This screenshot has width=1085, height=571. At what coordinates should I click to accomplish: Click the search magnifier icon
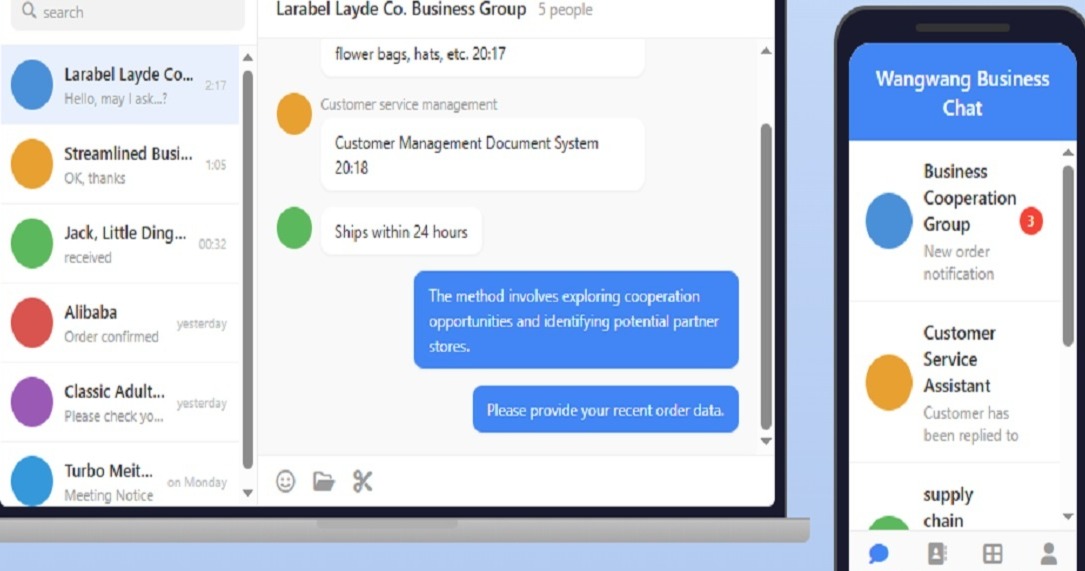tap(28, 10)
